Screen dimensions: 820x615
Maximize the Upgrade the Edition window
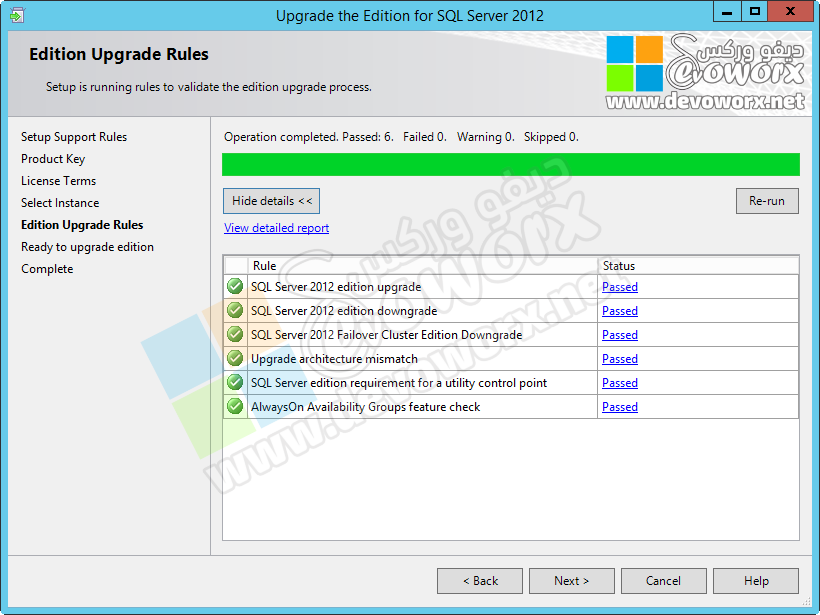coord(755,12)
